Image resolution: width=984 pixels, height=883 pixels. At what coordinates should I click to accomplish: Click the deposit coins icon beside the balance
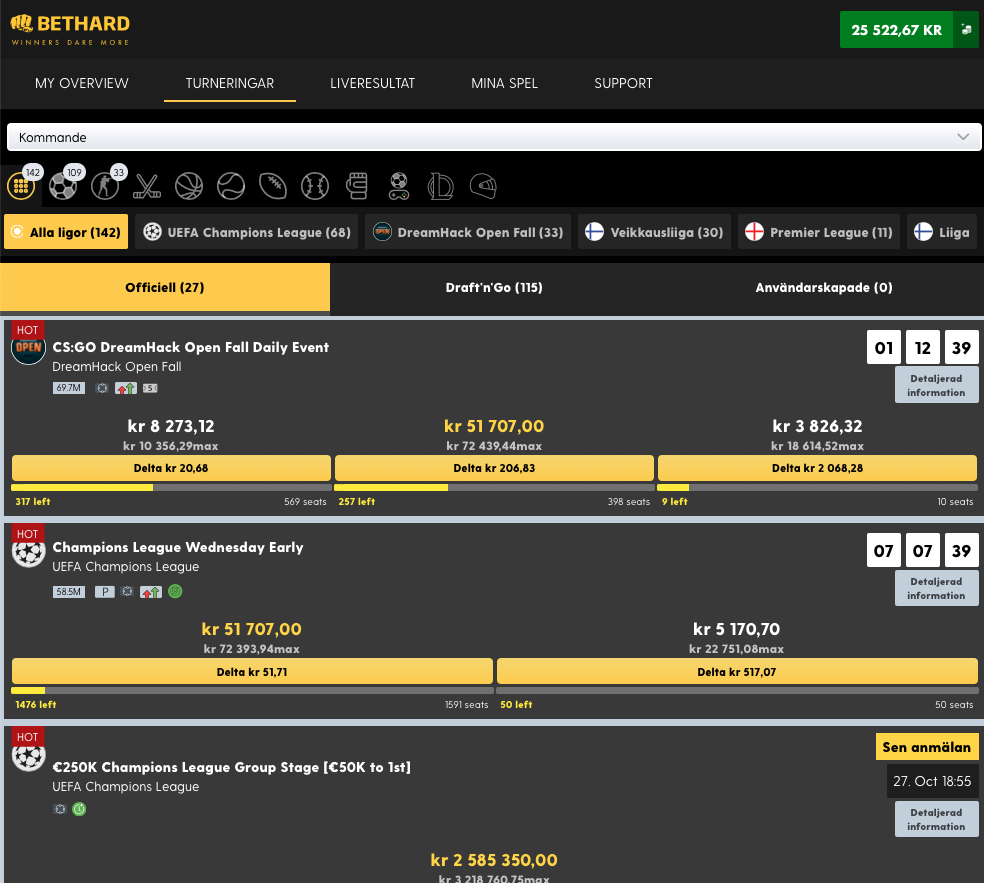click(964, 30)
